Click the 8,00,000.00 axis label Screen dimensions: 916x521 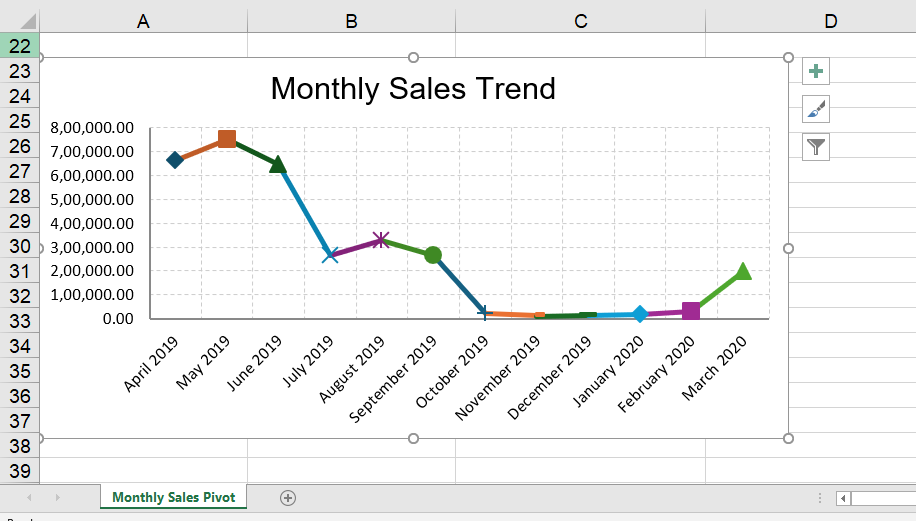(92, 127)
